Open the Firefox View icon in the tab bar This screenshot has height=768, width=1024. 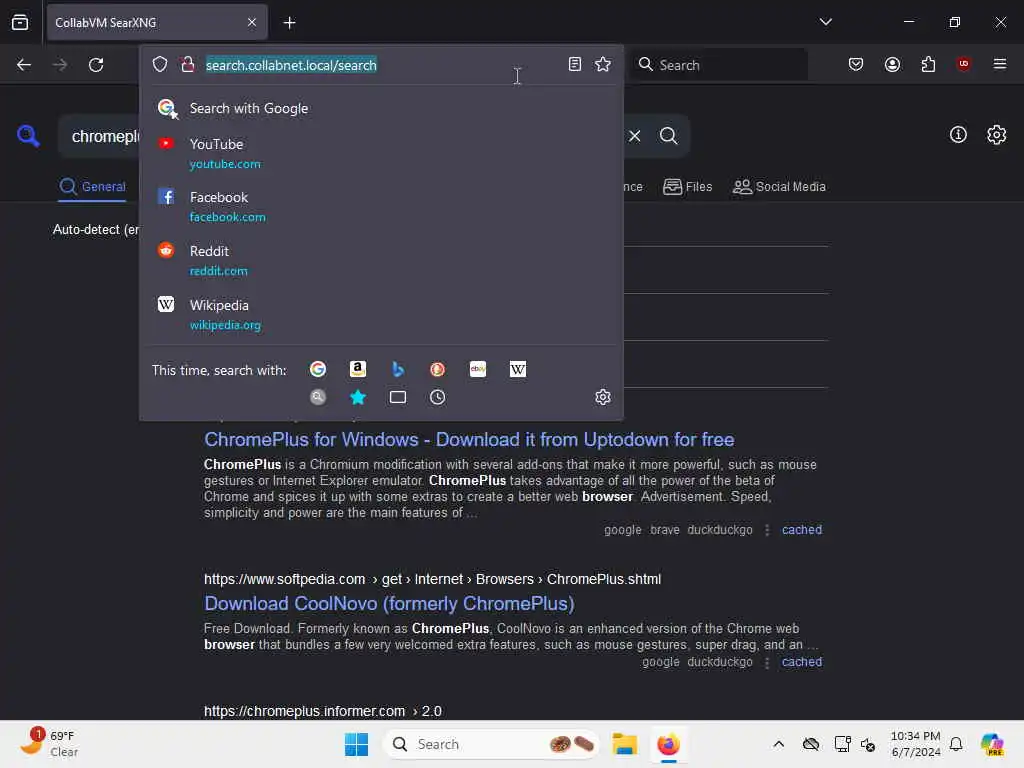click(x=20, y=22)
